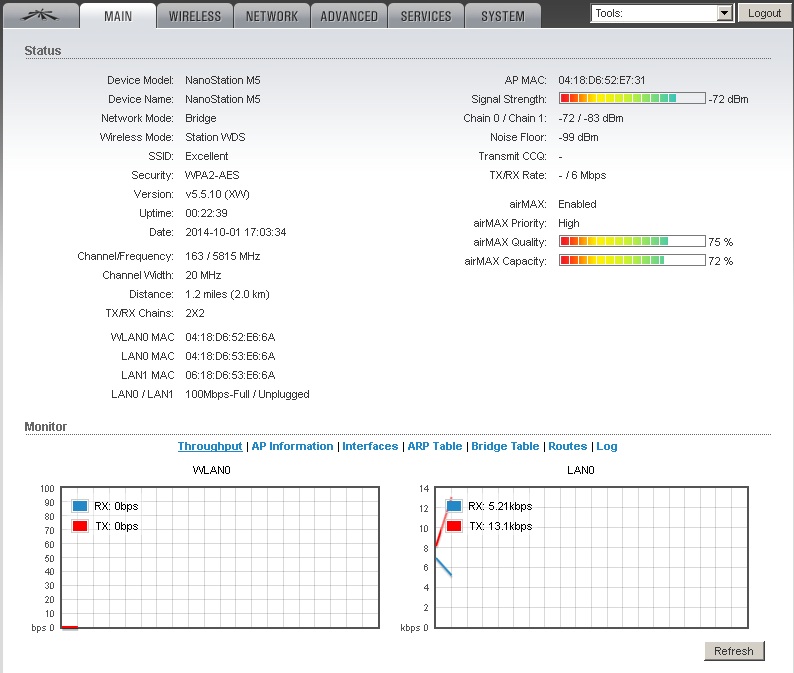
Task: Click the Network Mode value Bridge
Action: coord(201,118)
